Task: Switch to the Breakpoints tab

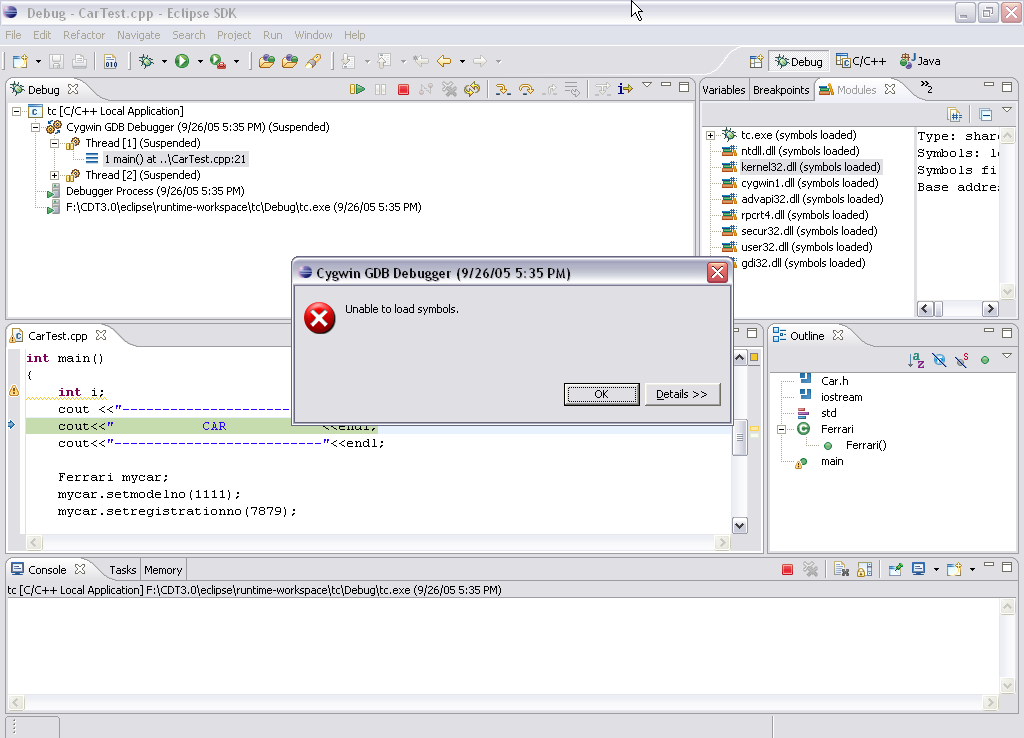Action: click(x=781, y=90)
